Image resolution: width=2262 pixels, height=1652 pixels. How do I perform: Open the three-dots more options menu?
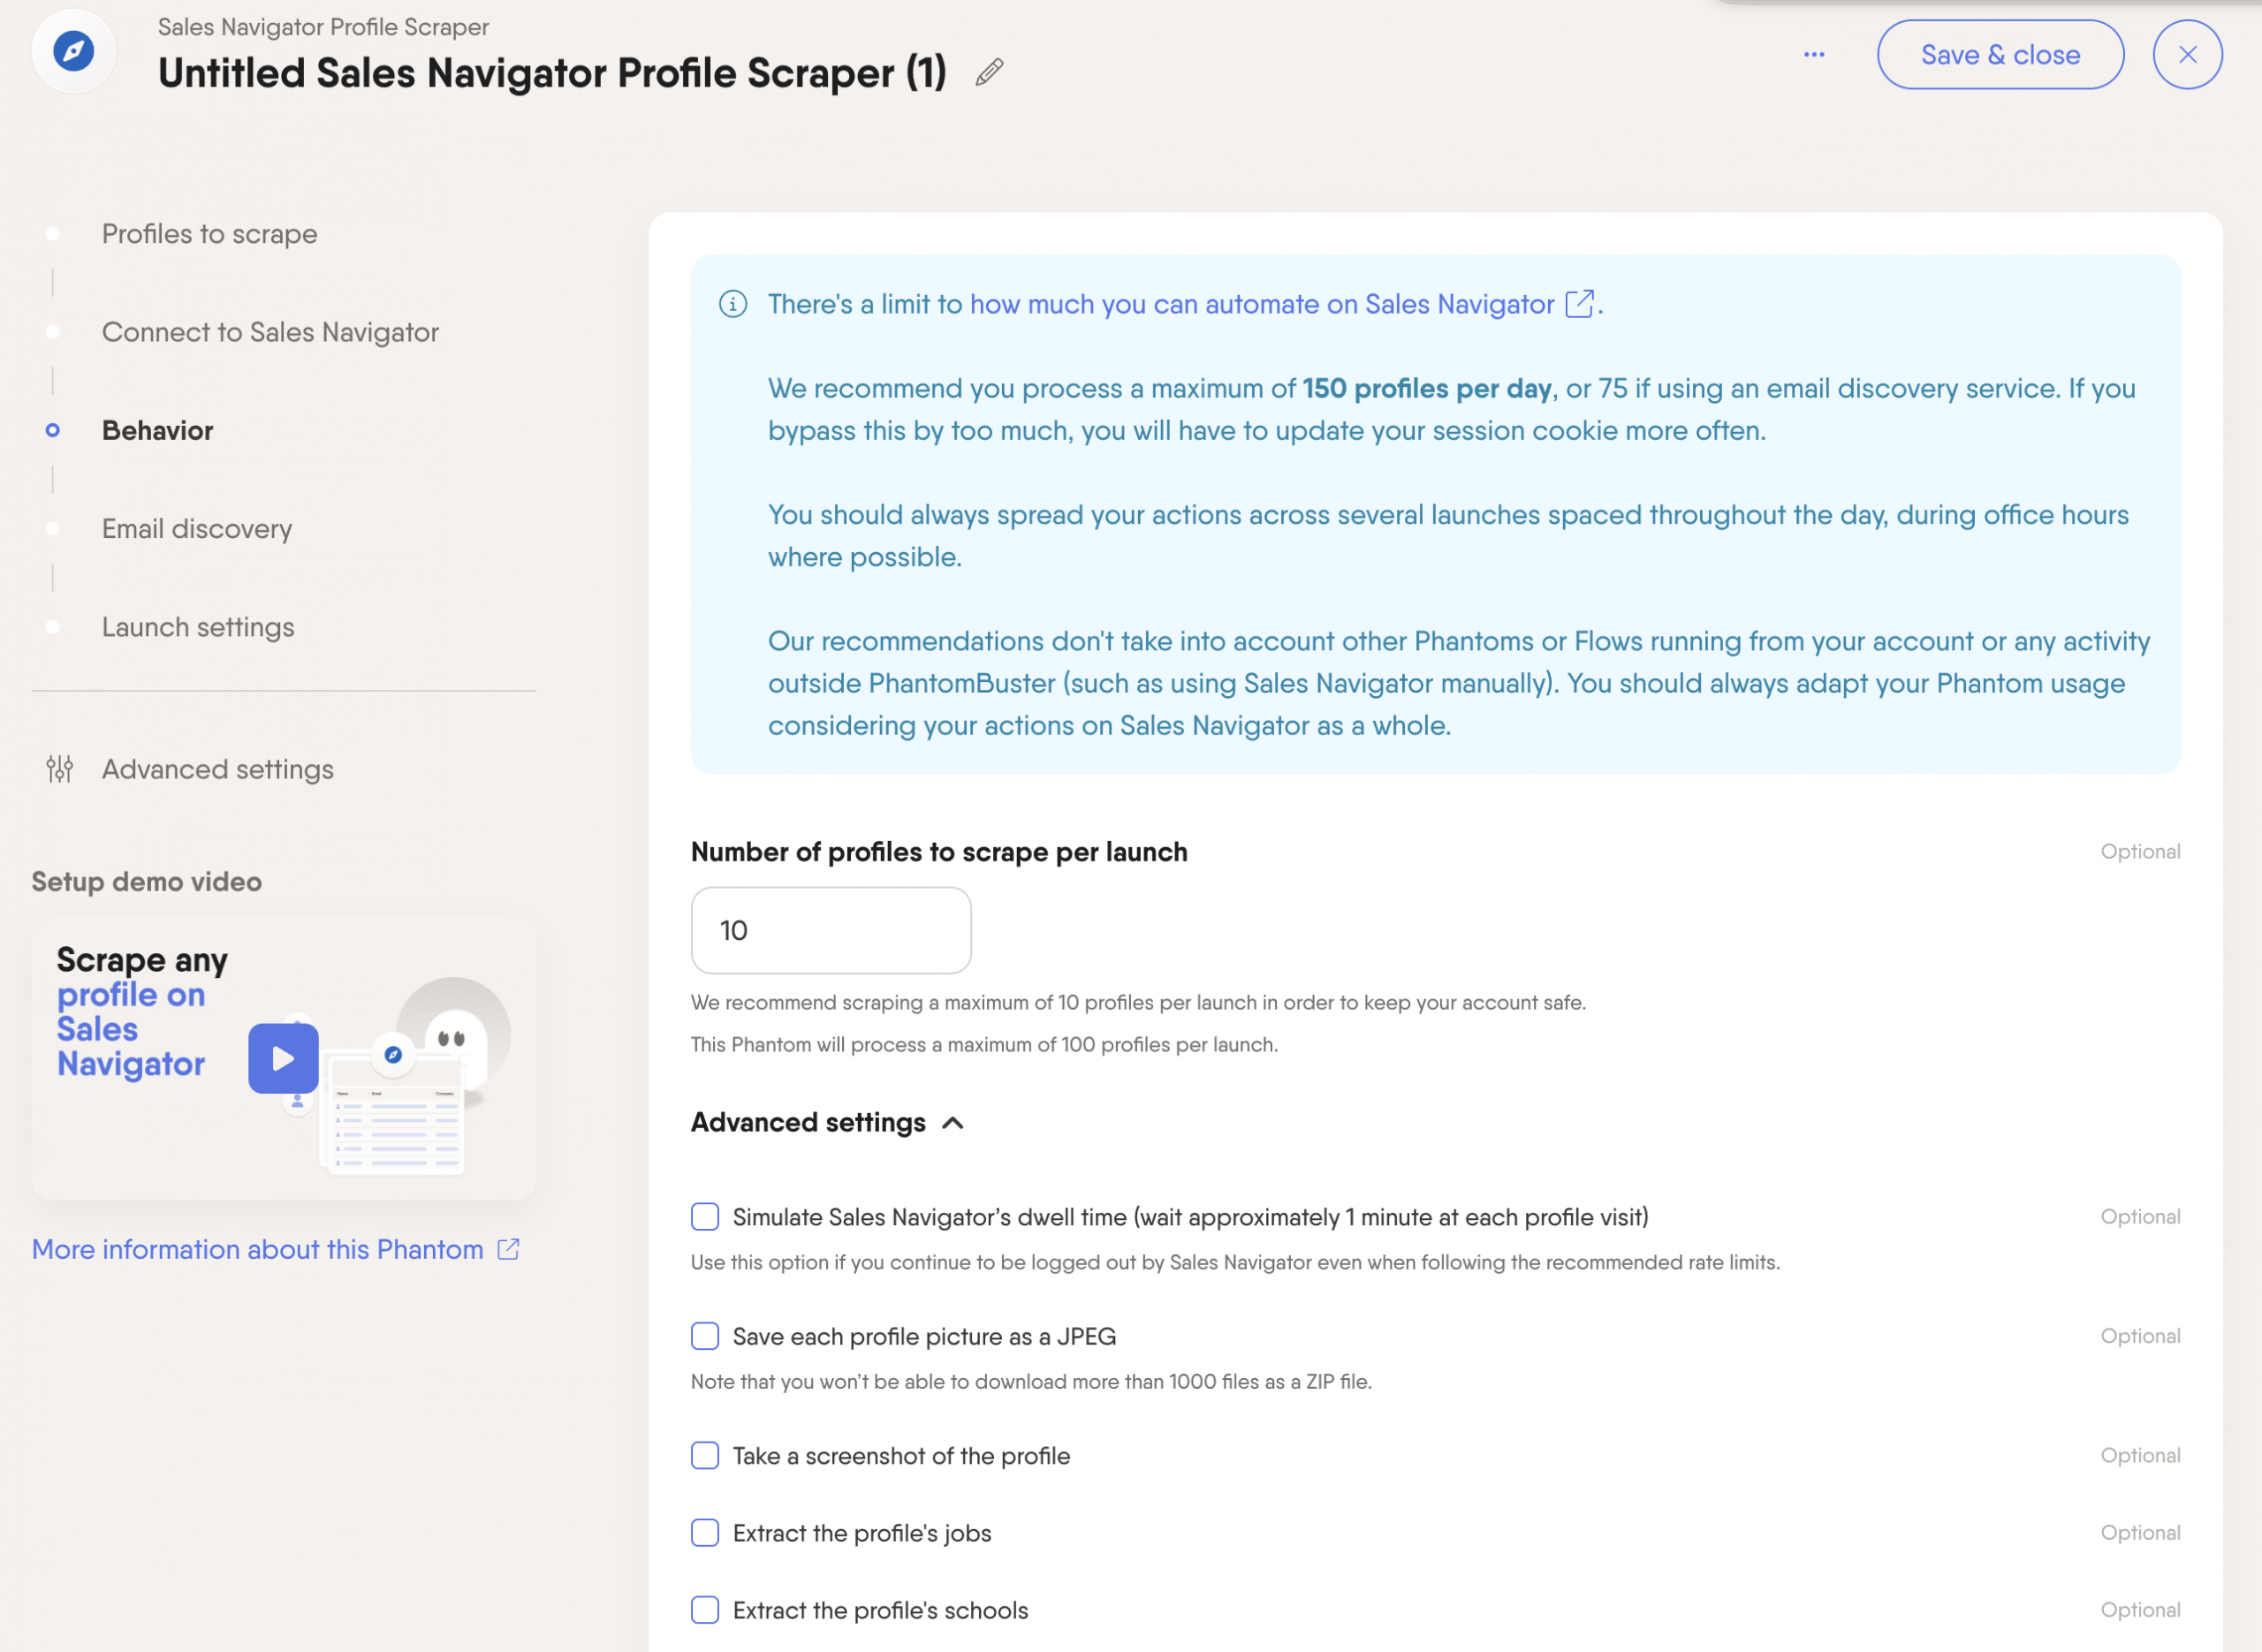pos(1814,54)
